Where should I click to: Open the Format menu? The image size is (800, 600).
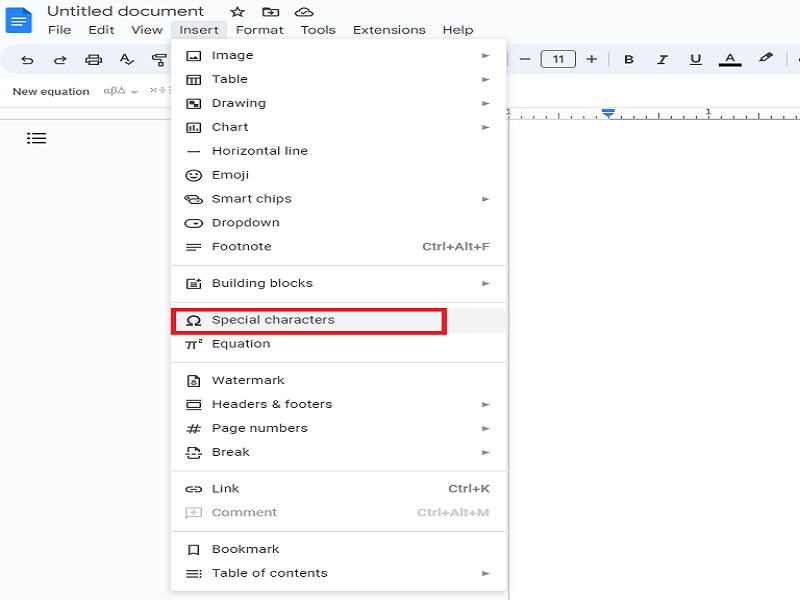259,29
